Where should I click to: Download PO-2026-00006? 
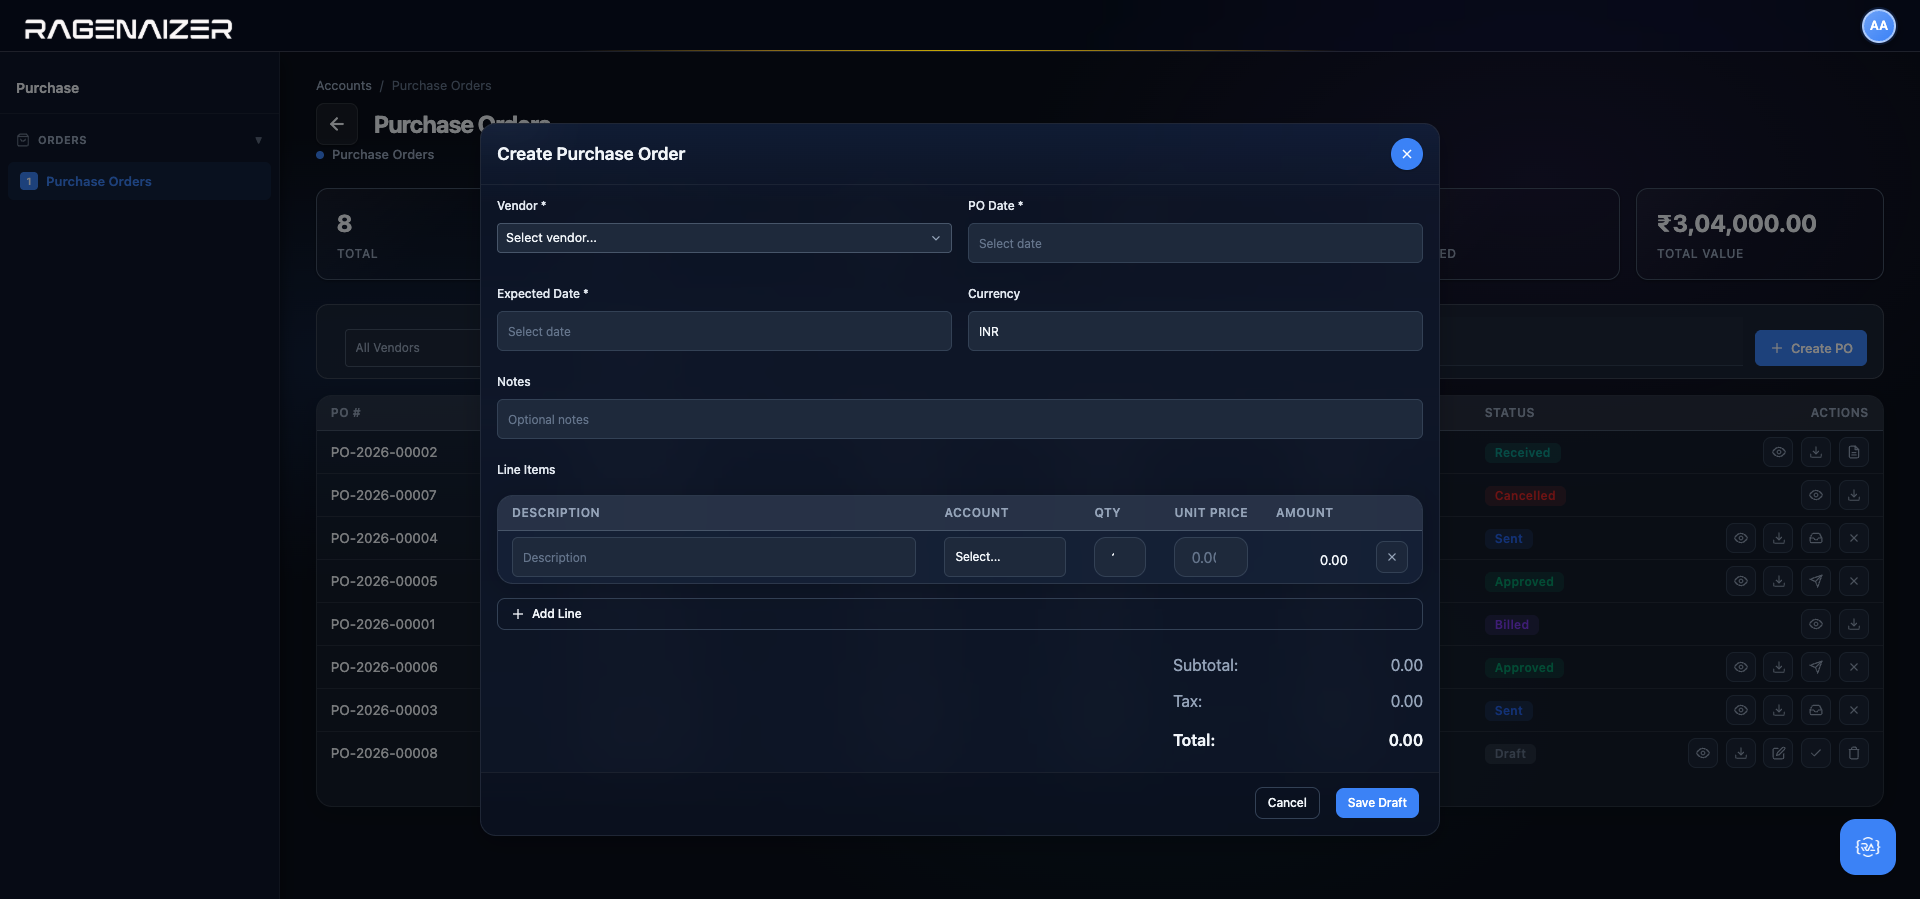pyautogui.click(x=1779, y=667)
